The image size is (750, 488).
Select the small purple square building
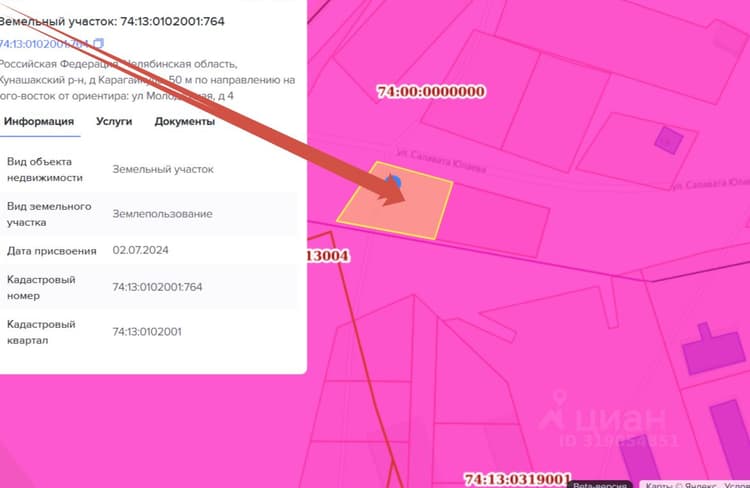(668, 140)
